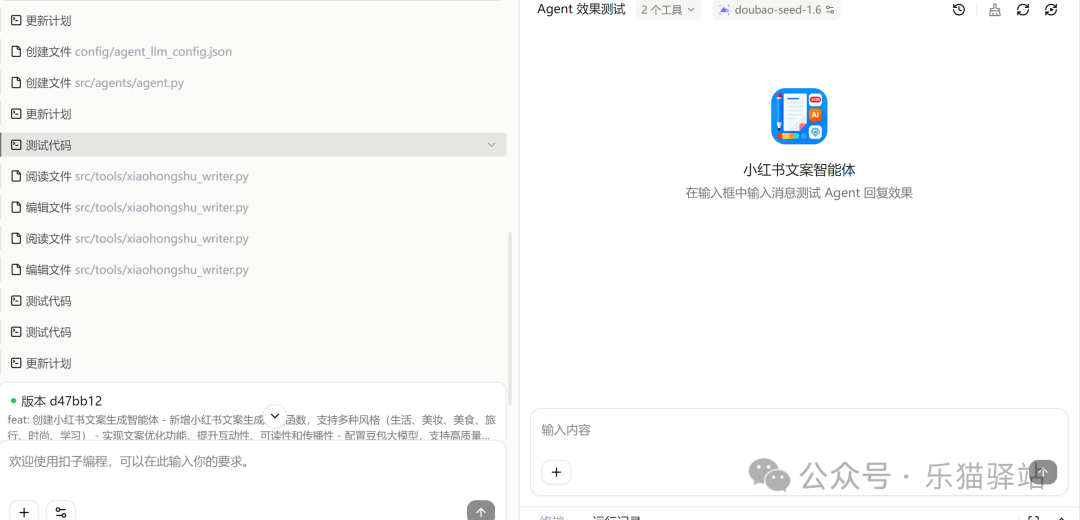The height and width of the screenshot is (520, 1080).
Task: Jump to latest with round down-arrow button
Action: pos(275,415)
